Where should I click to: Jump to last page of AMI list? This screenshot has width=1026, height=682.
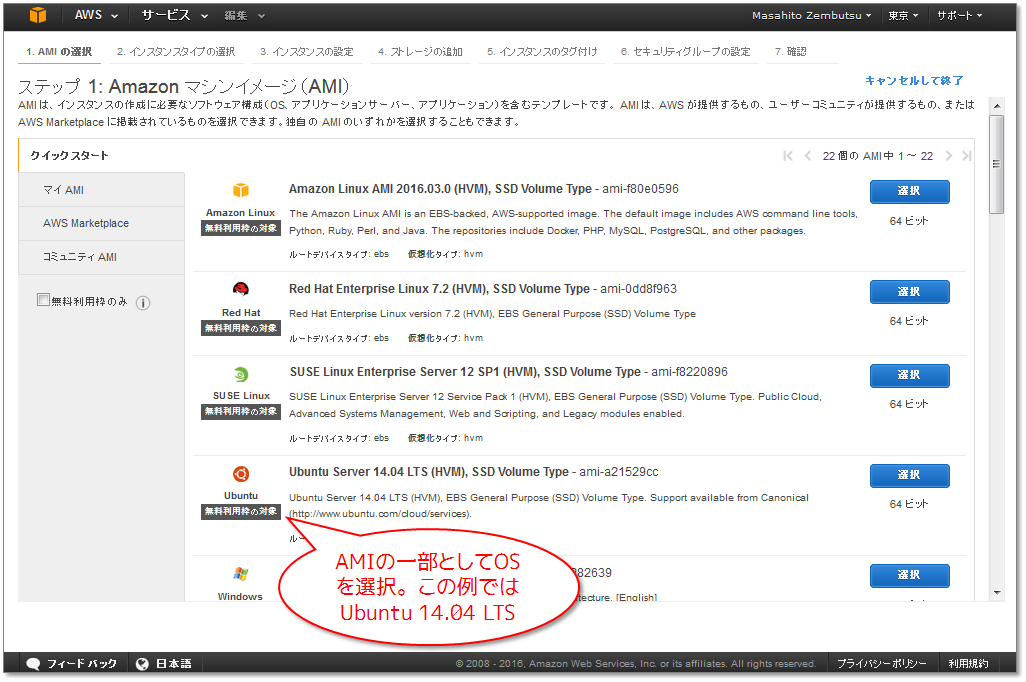click(x=966, y=156)
